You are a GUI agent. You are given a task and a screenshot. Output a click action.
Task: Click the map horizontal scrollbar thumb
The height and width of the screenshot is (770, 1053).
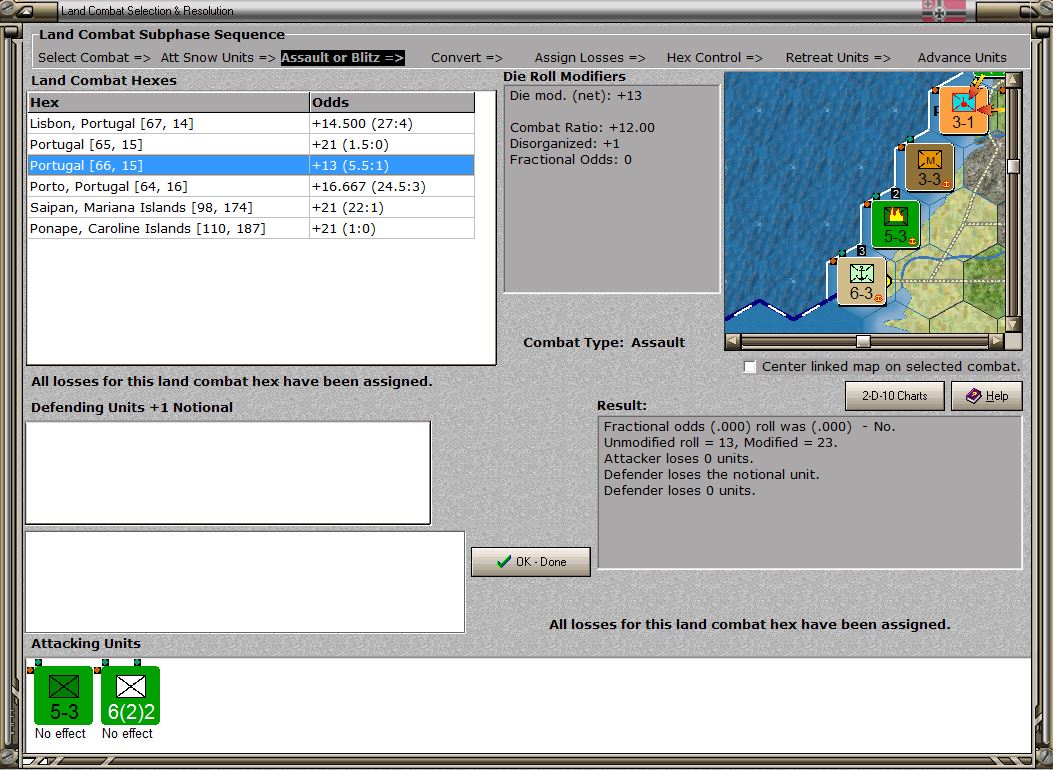(863, 342)
